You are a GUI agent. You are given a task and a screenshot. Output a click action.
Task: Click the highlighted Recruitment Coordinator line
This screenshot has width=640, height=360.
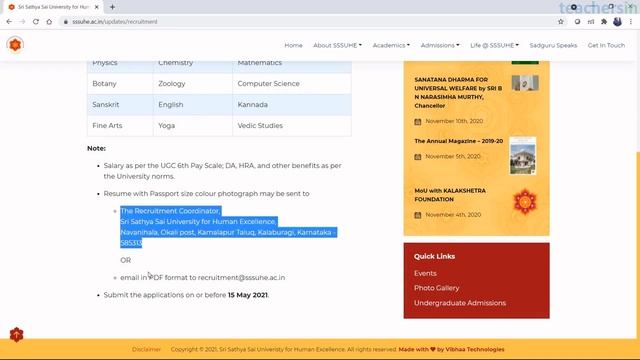170,211
